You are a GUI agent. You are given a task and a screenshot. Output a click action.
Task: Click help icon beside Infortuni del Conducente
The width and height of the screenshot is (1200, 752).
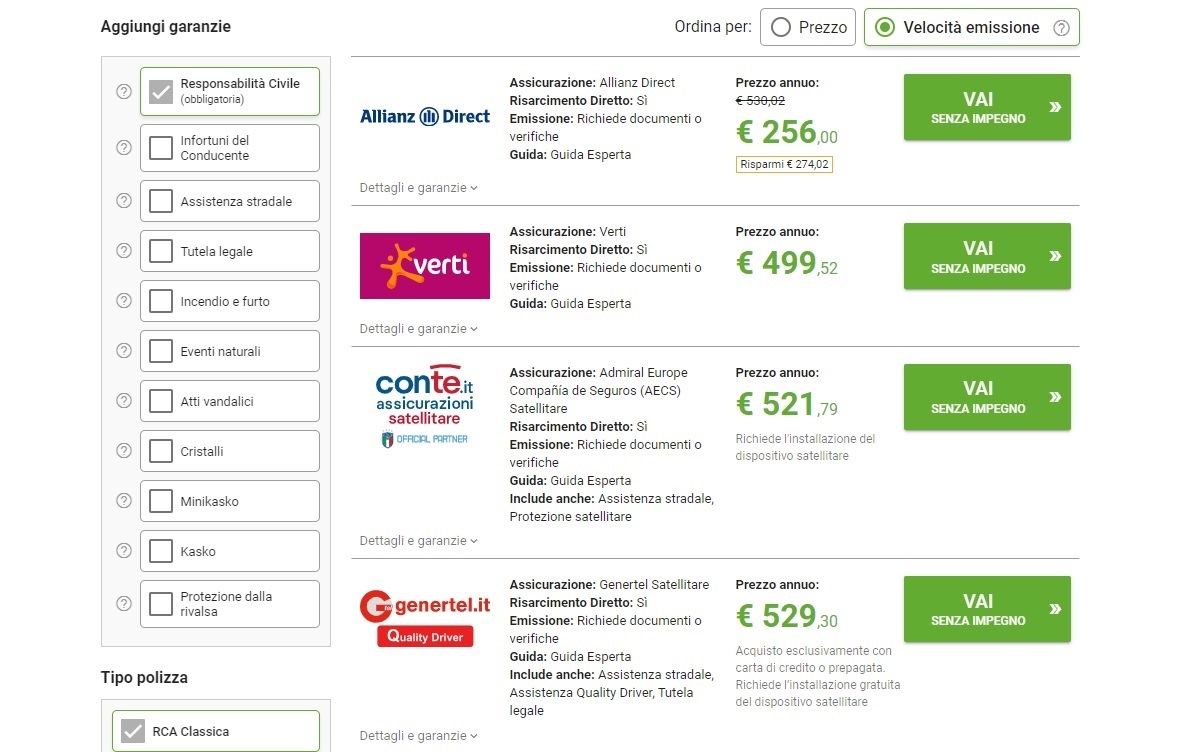point(124,148)
